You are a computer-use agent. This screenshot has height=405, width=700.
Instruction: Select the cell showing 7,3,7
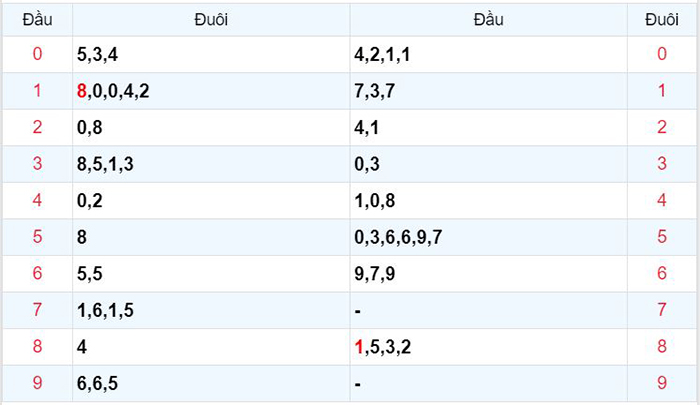click(x=488, y=91)
